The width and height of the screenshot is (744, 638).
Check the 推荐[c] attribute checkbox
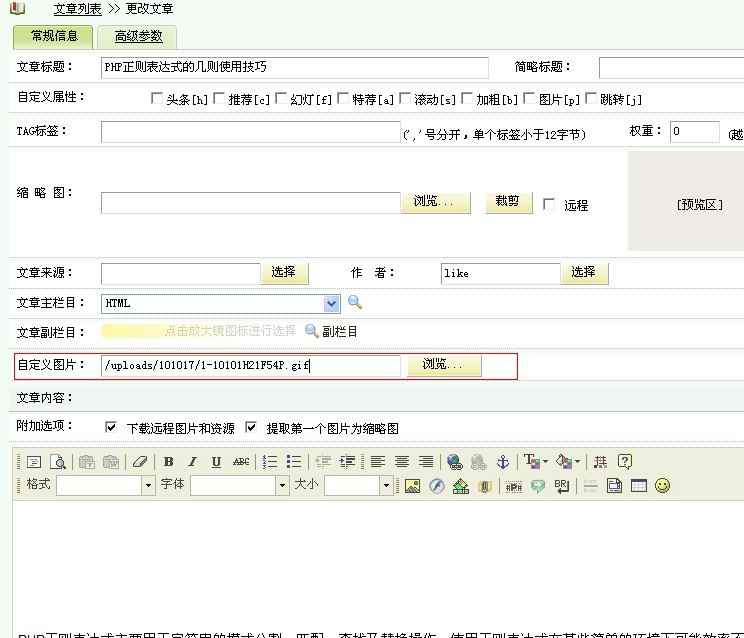218,98
